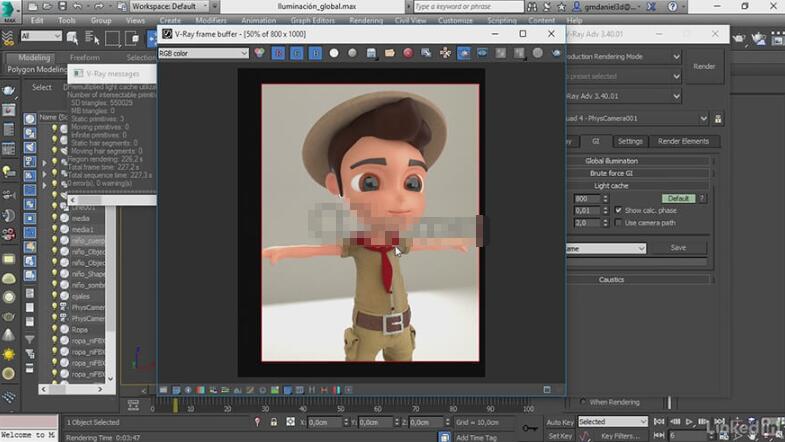The image size is (785, 442).
Task: Toggle visibility bulb for the media layer row
Action: 55,218
